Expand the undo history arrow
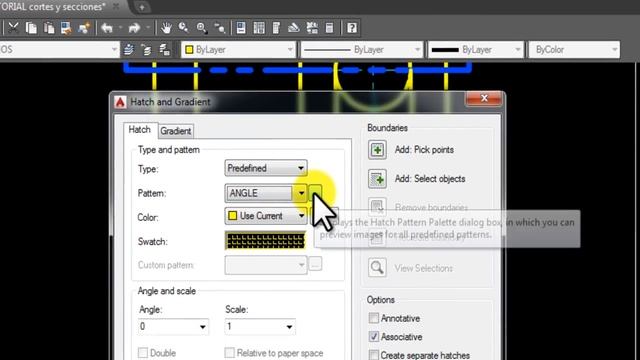The width and height of the screenshot is (640, 360). point(120,28)
